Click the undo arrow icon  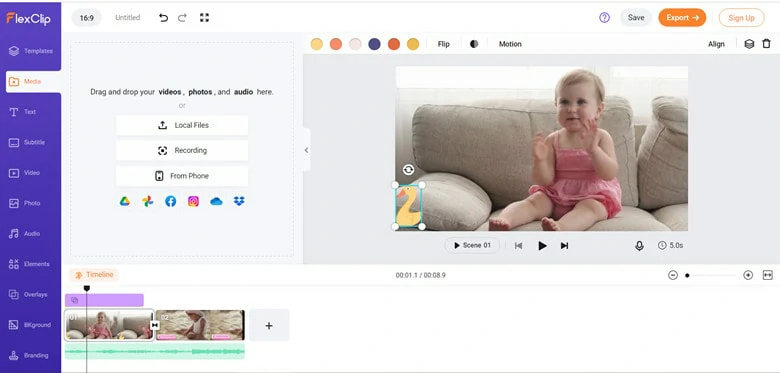[x=163, y=18]
